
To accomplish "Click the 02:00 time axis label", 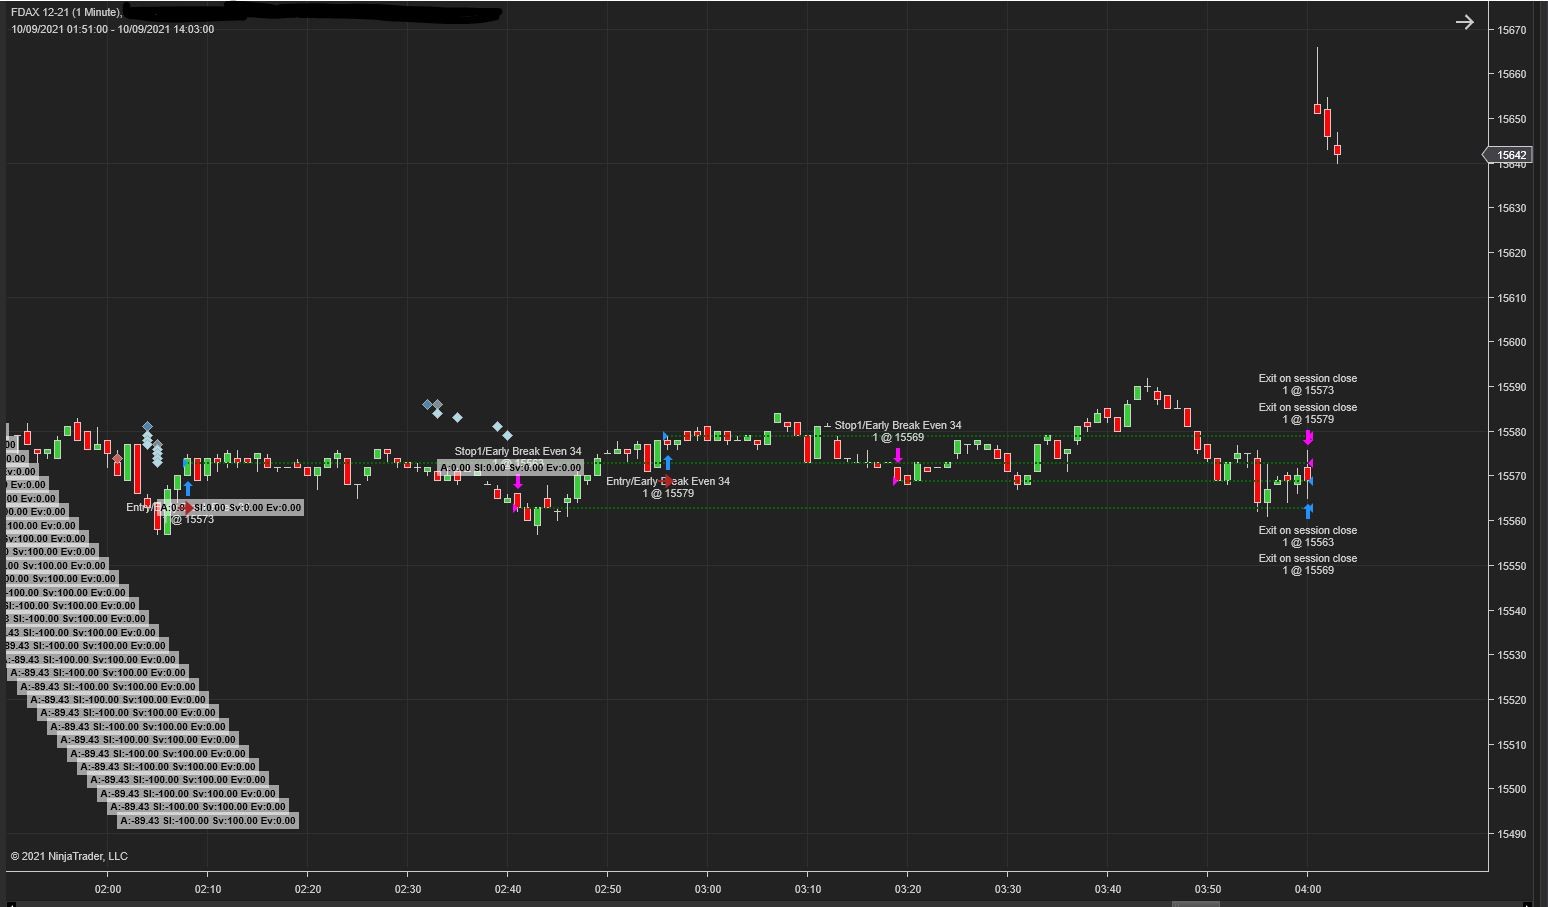I will coord(108,889).
